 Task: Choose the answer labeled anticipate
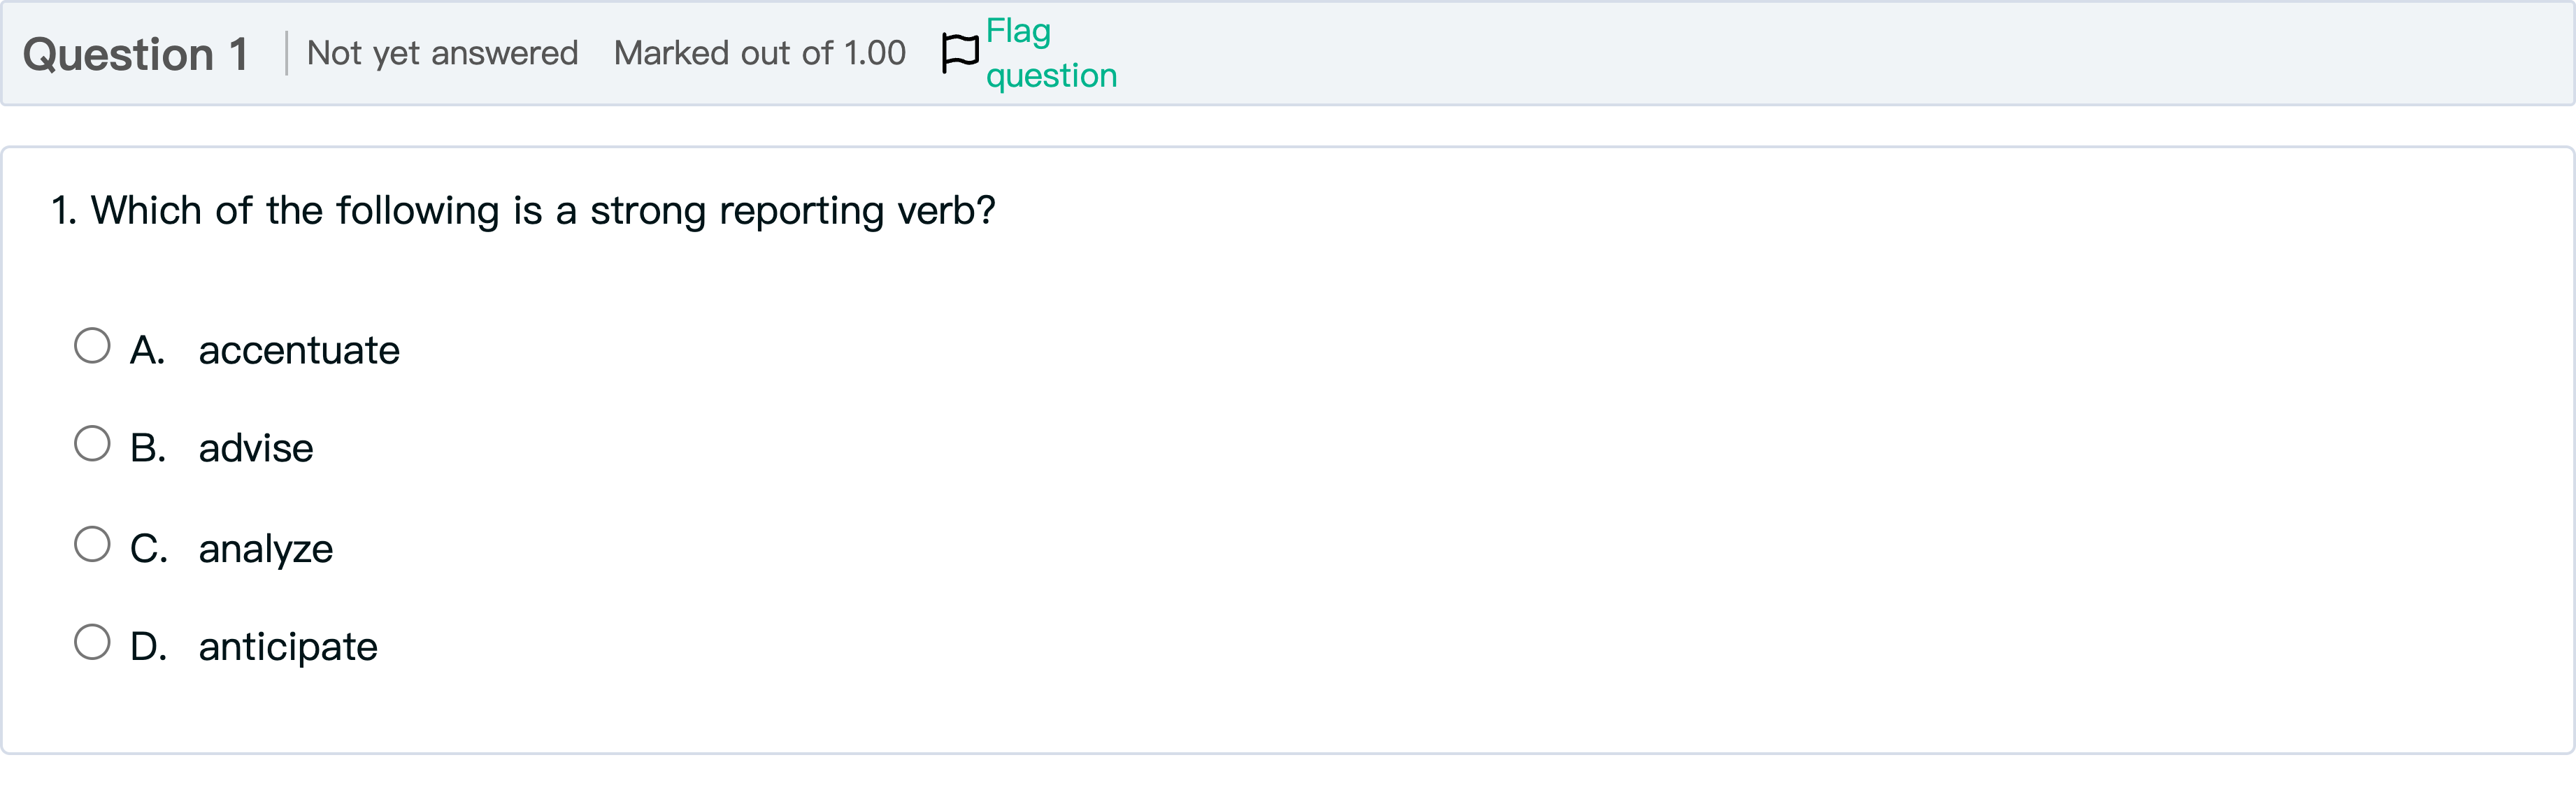tap(288, 646)
